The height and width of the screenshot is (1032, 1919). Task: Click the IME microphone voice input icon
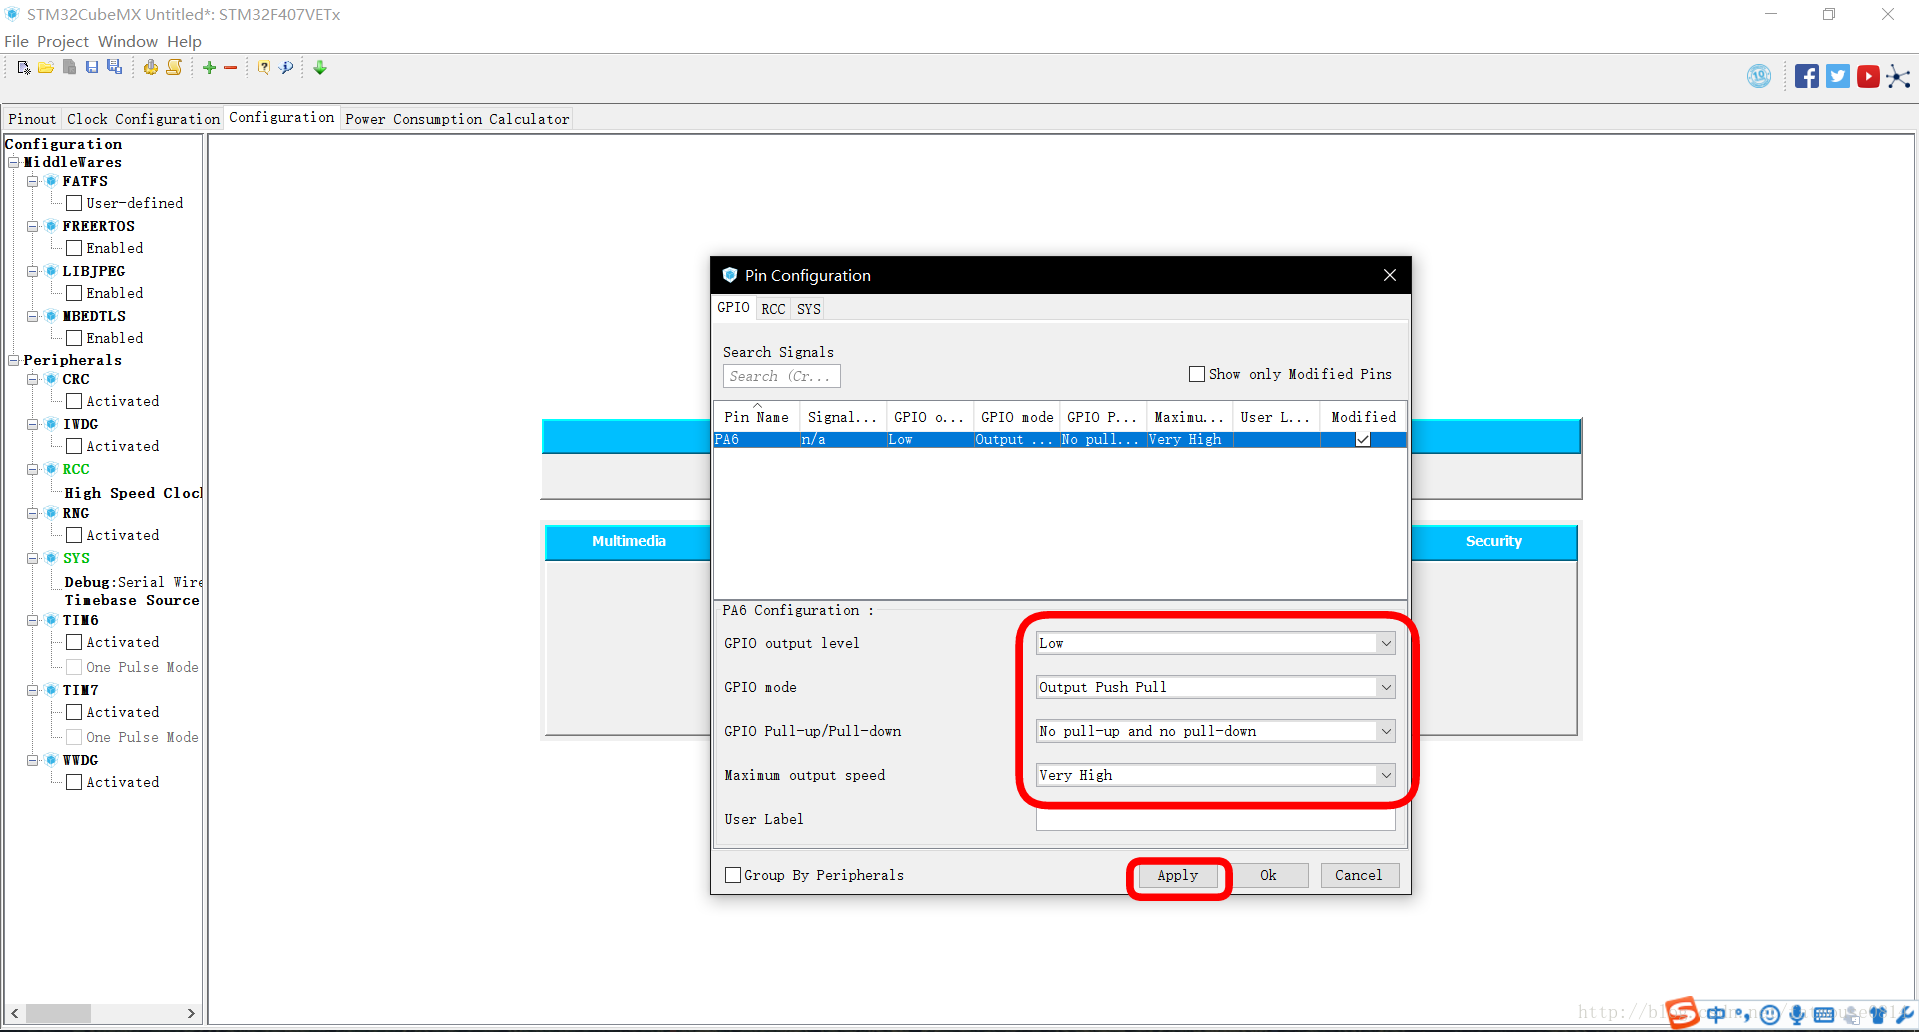click(x=1797, y=1014)
